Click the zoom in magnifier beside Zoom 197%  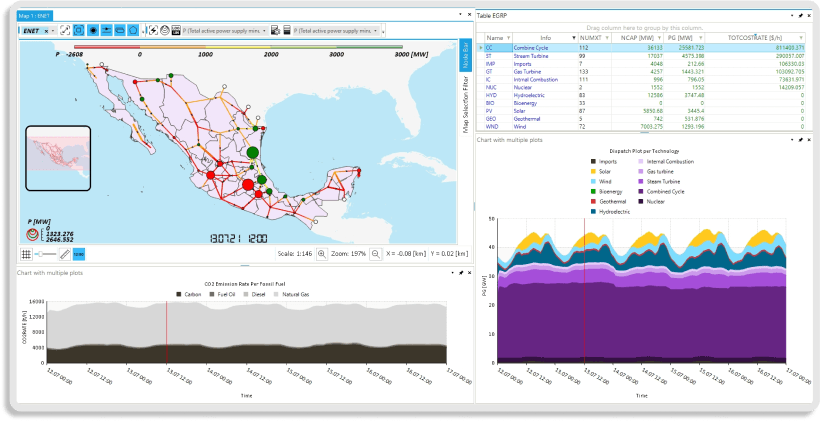[322, 255]
